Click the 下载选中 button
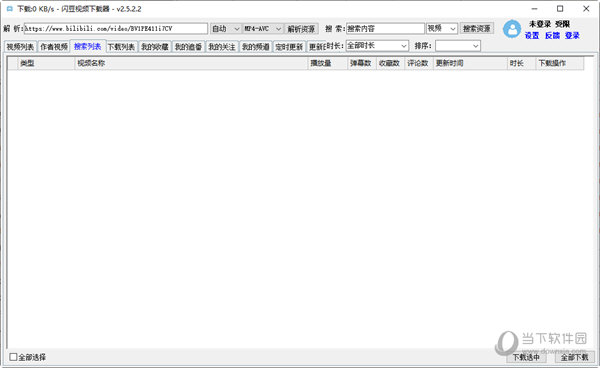600x368 pixels. tap(526, 357)
